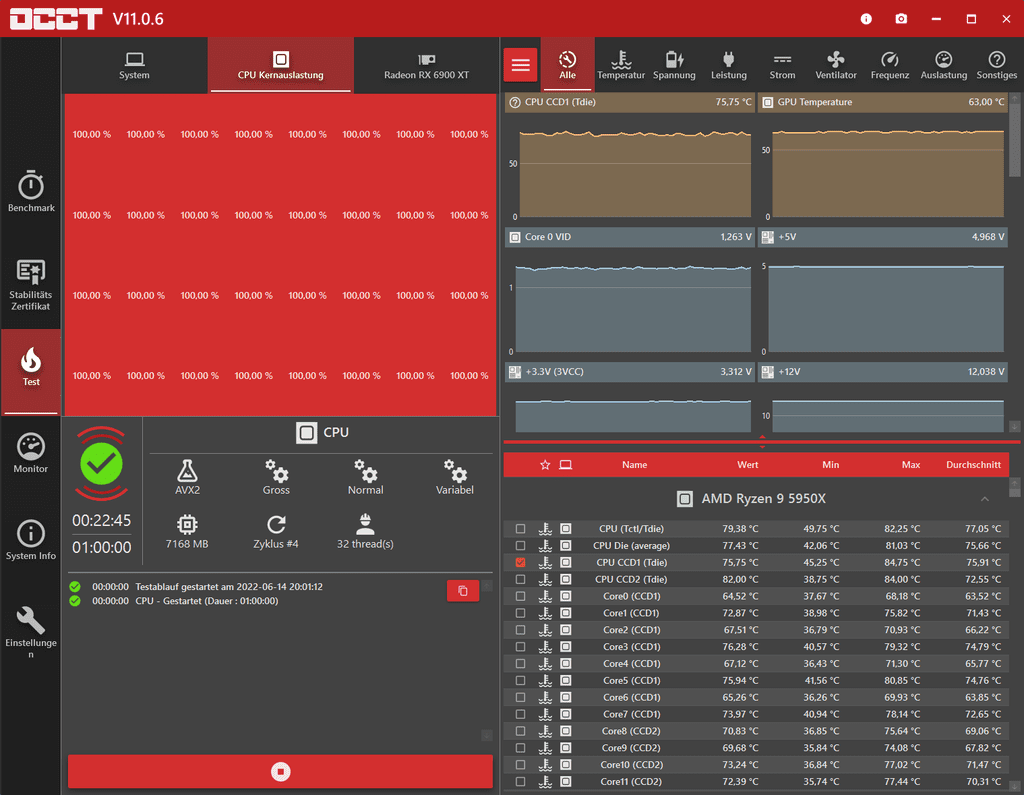Take screenshot with camera icon
The width and height of the screenshot is (1024, 795).
click(x=901, y=19)
